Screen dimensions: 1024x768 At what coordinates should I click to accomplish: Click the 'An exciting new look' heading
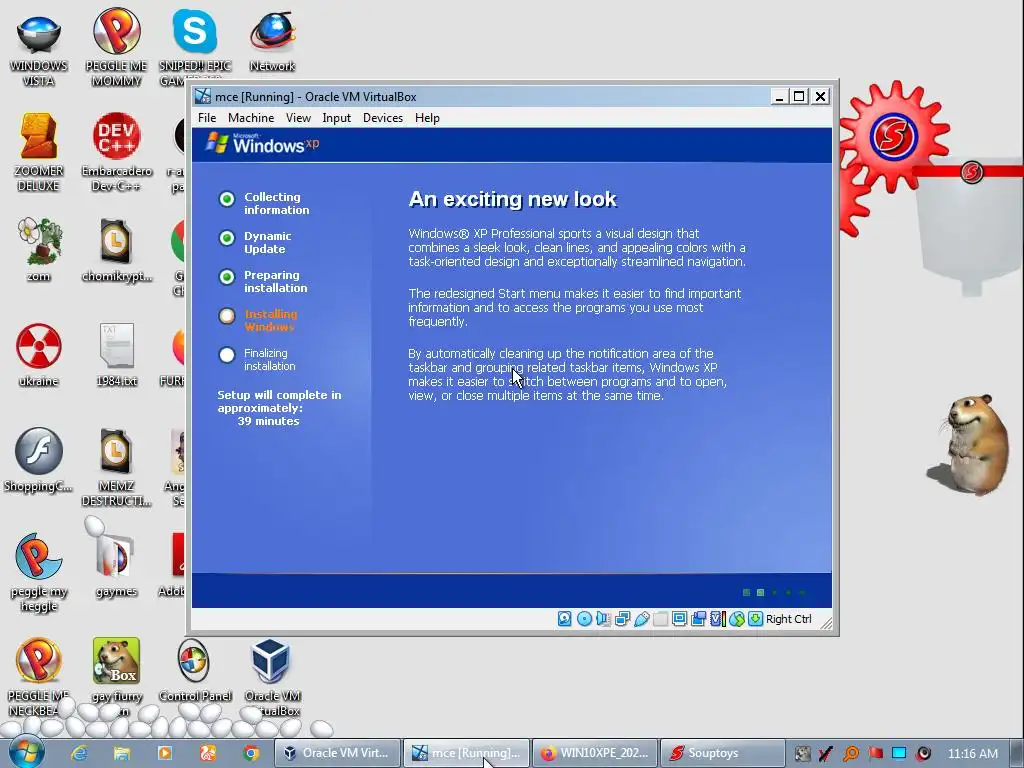(513, 199)
